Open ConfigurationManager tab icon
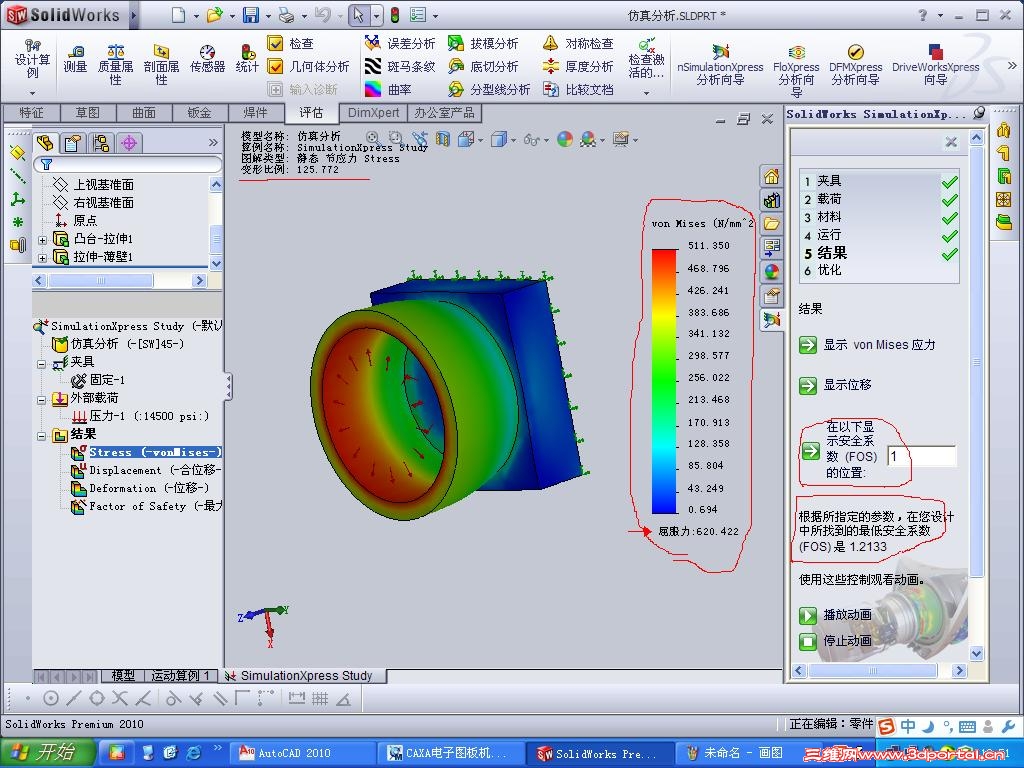This screenshot has width=1024, height=768. pyautogui.click(x=101, y=142)
